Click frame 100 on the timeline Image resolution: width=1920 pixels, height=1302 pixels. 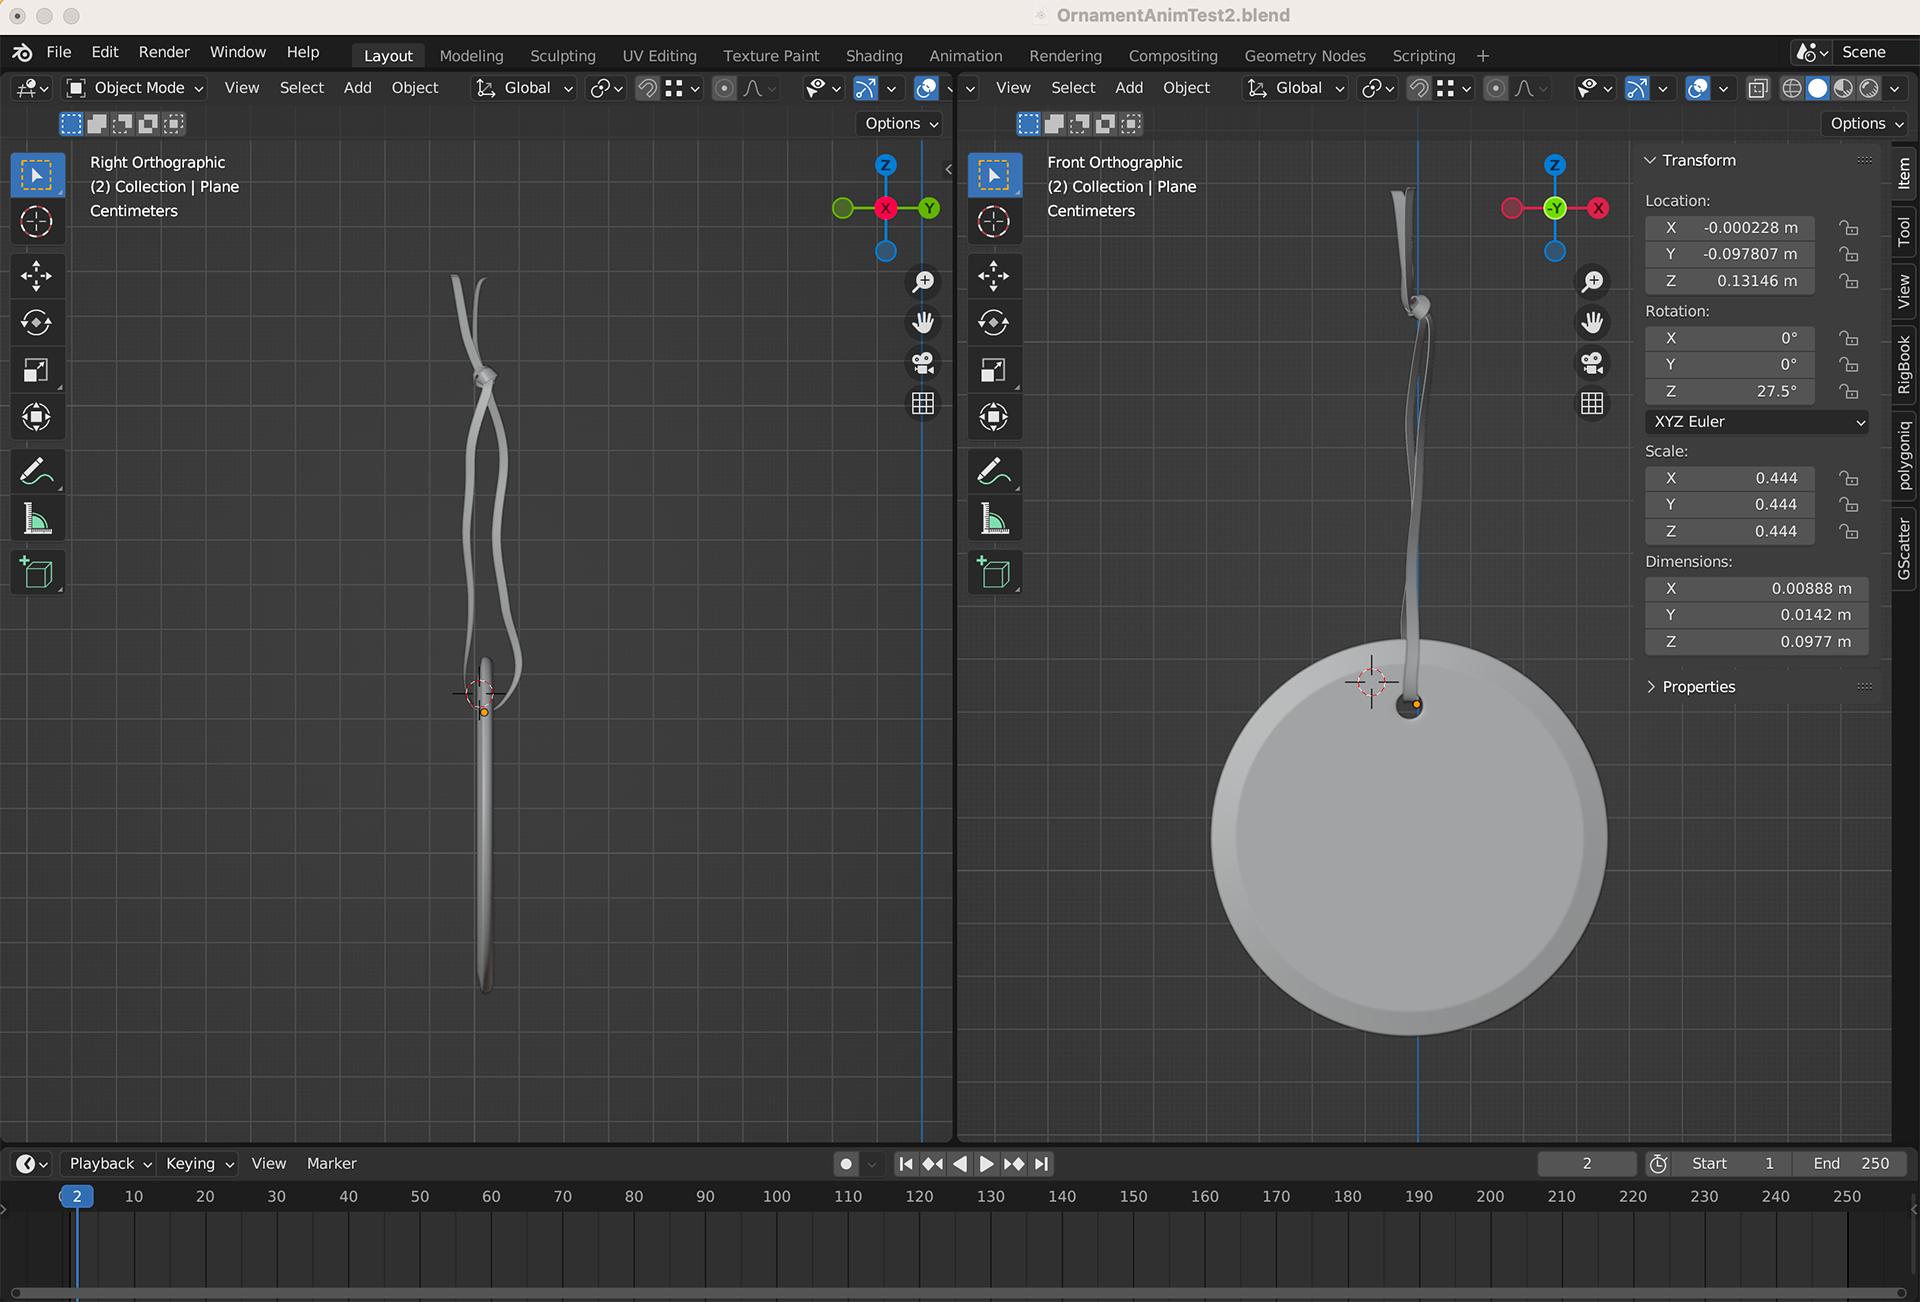(776, 1197)
